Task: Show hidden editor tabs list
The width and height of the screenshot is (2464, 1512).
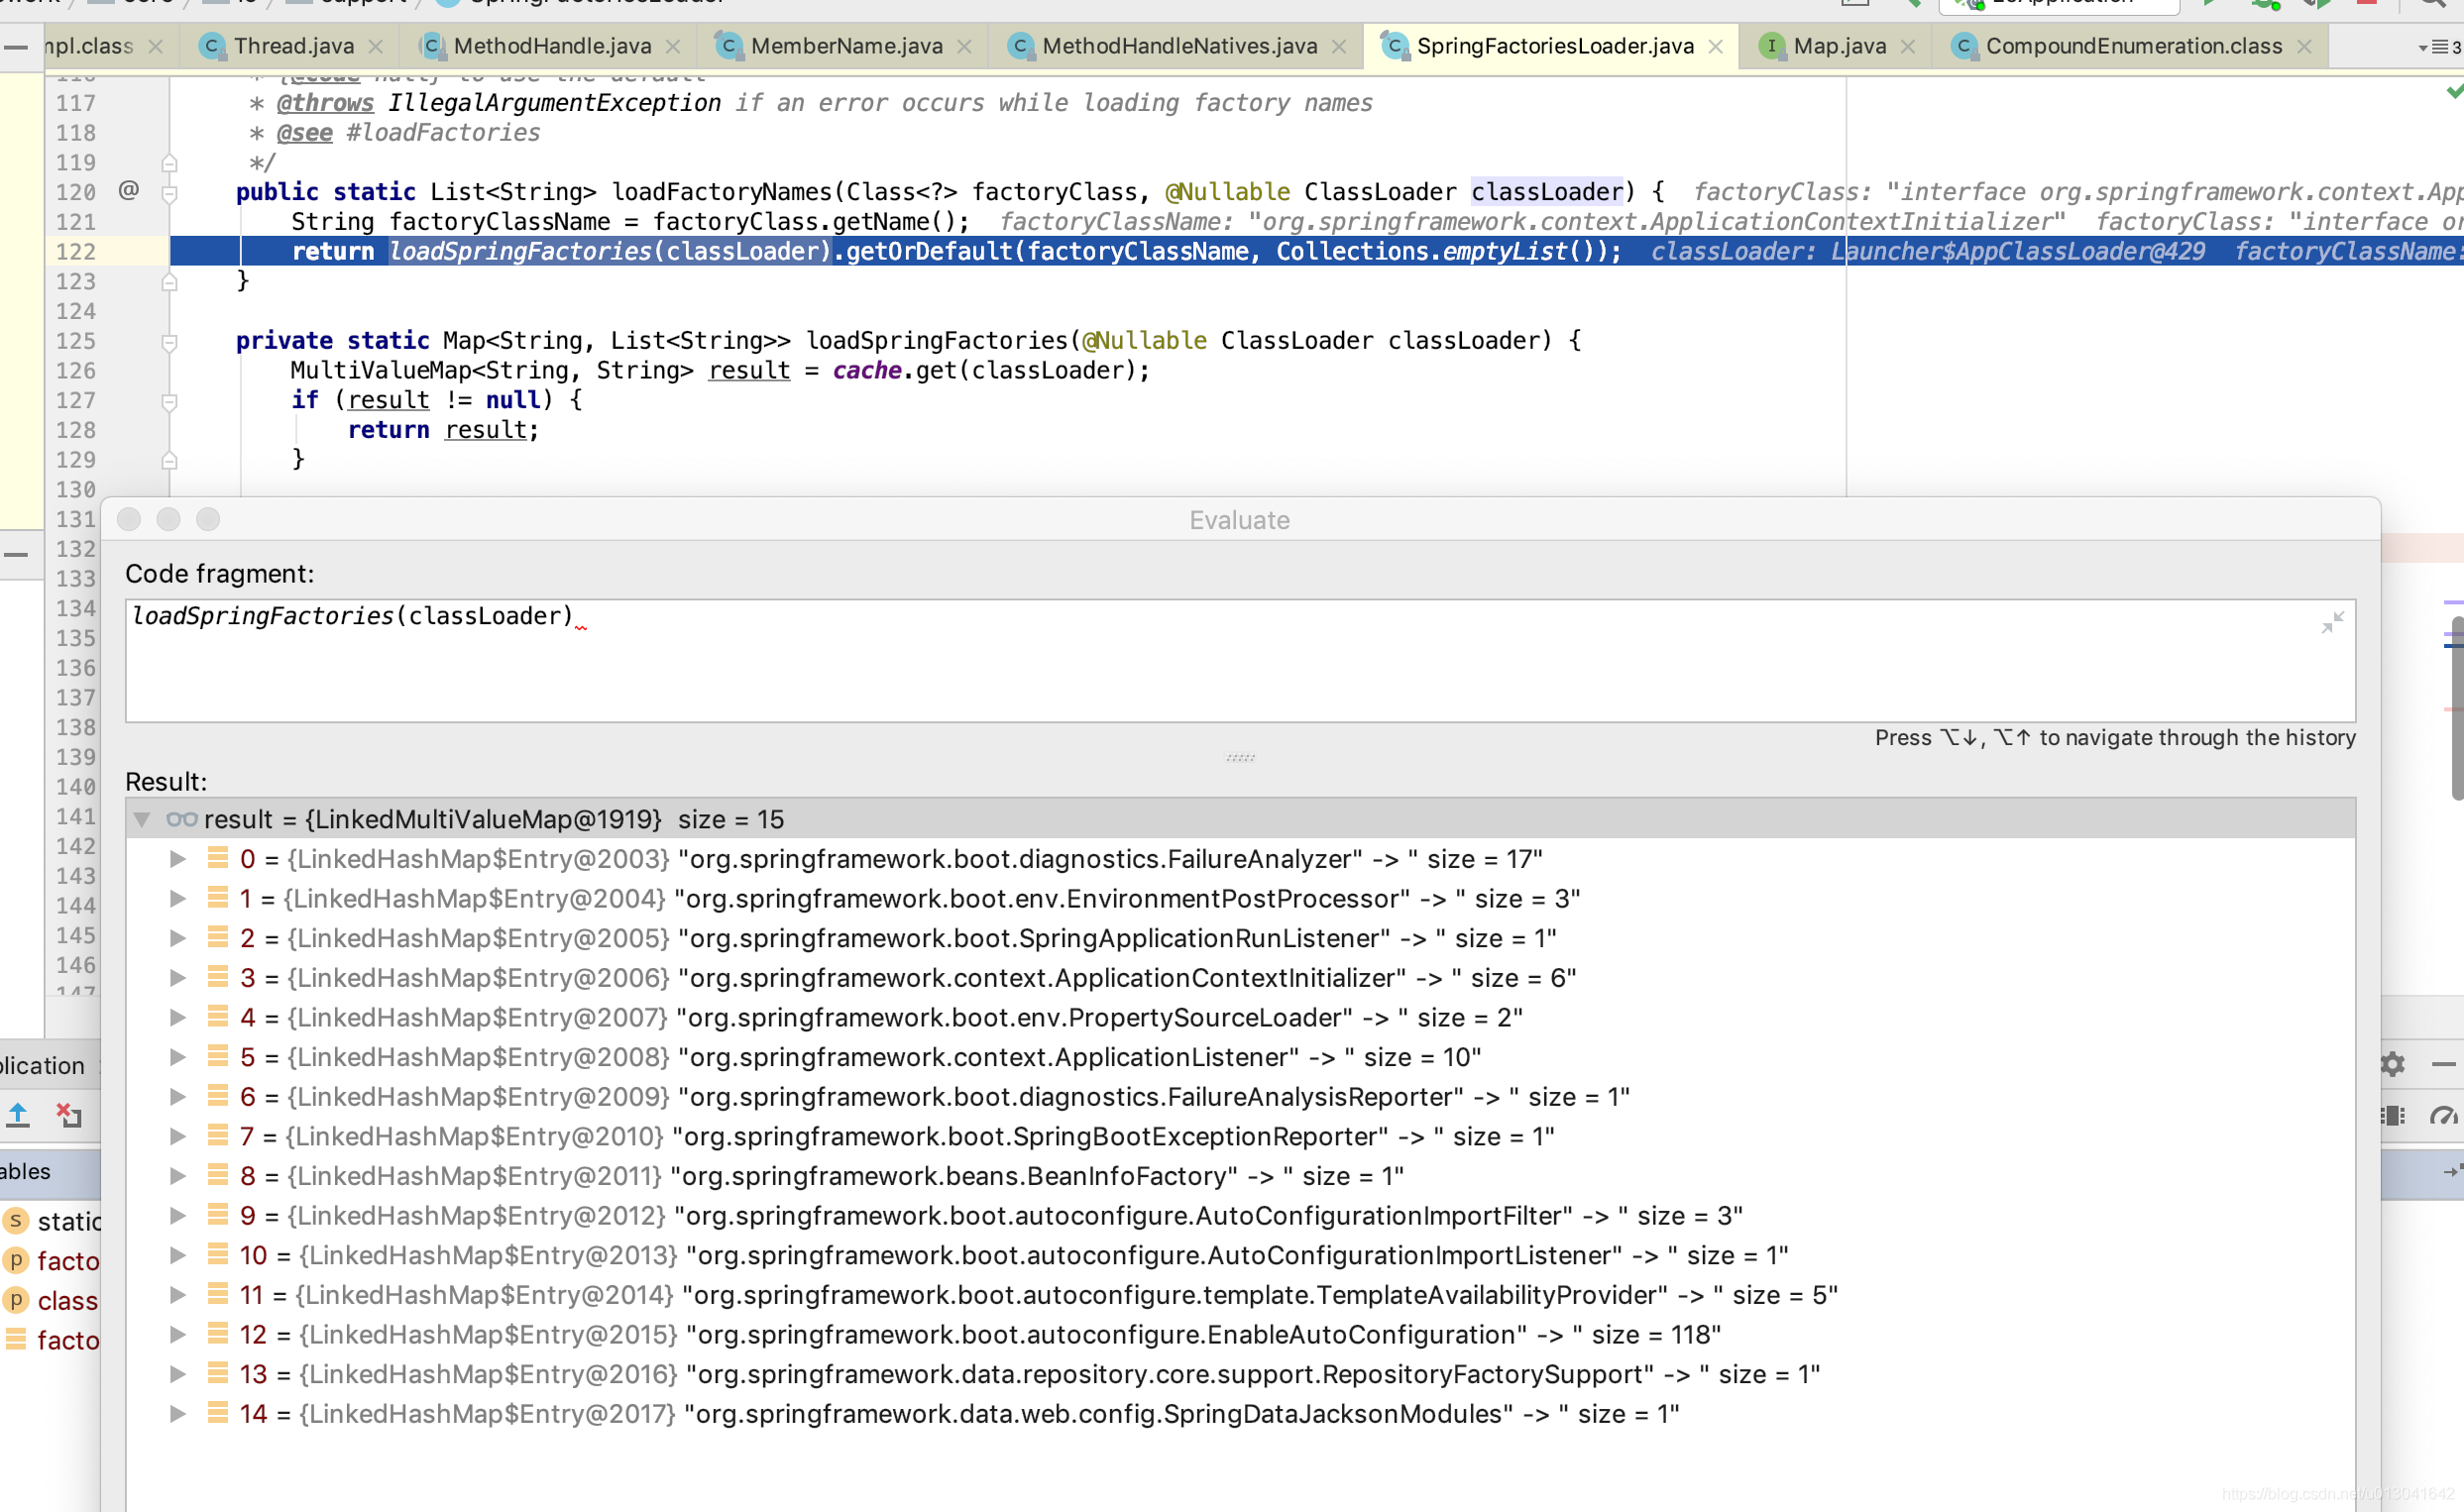Action: tap(2439, 47)
